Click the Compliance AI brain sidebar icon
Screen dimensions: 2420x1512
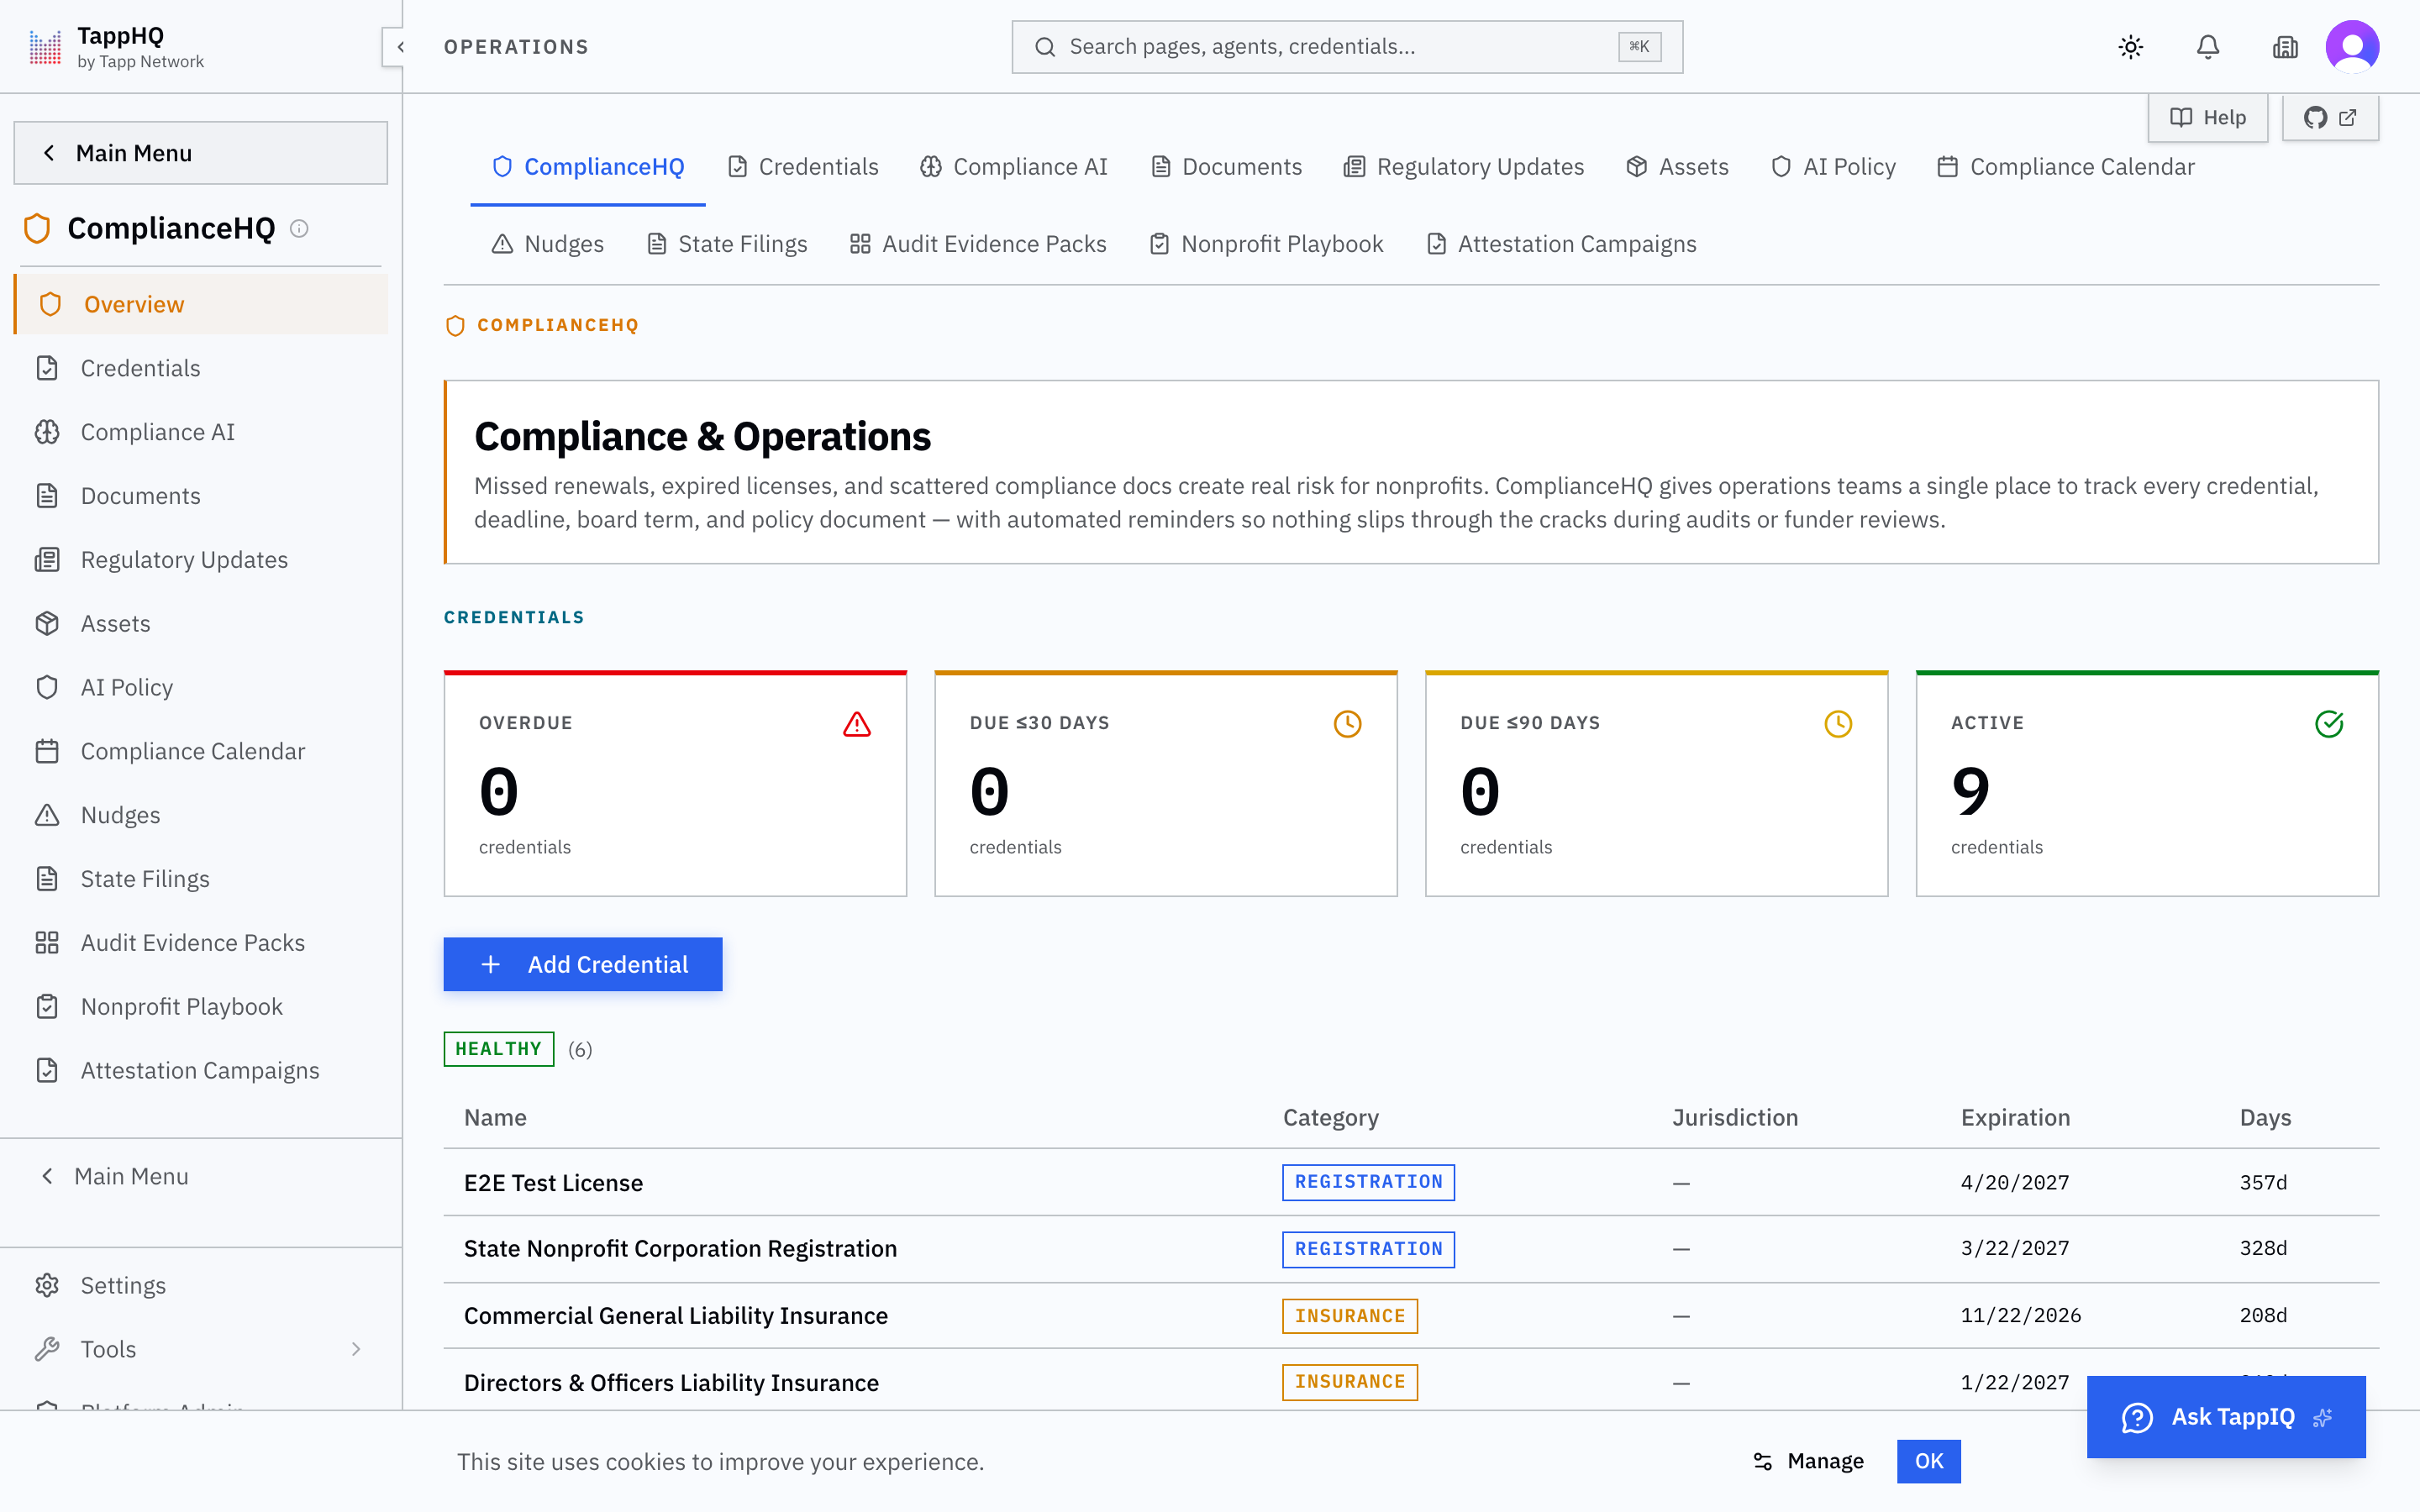click(47, 432)
